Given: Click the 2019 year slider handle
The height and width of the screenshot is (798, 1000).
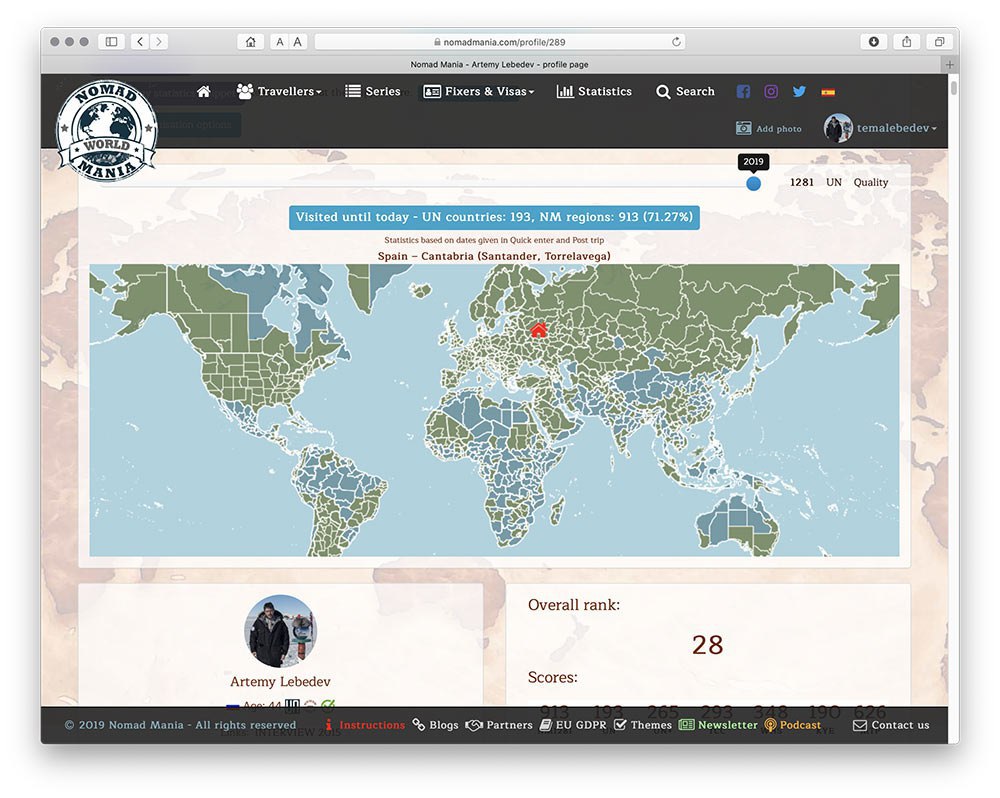Looking at the screenshot, I should [x=753, y=184].
